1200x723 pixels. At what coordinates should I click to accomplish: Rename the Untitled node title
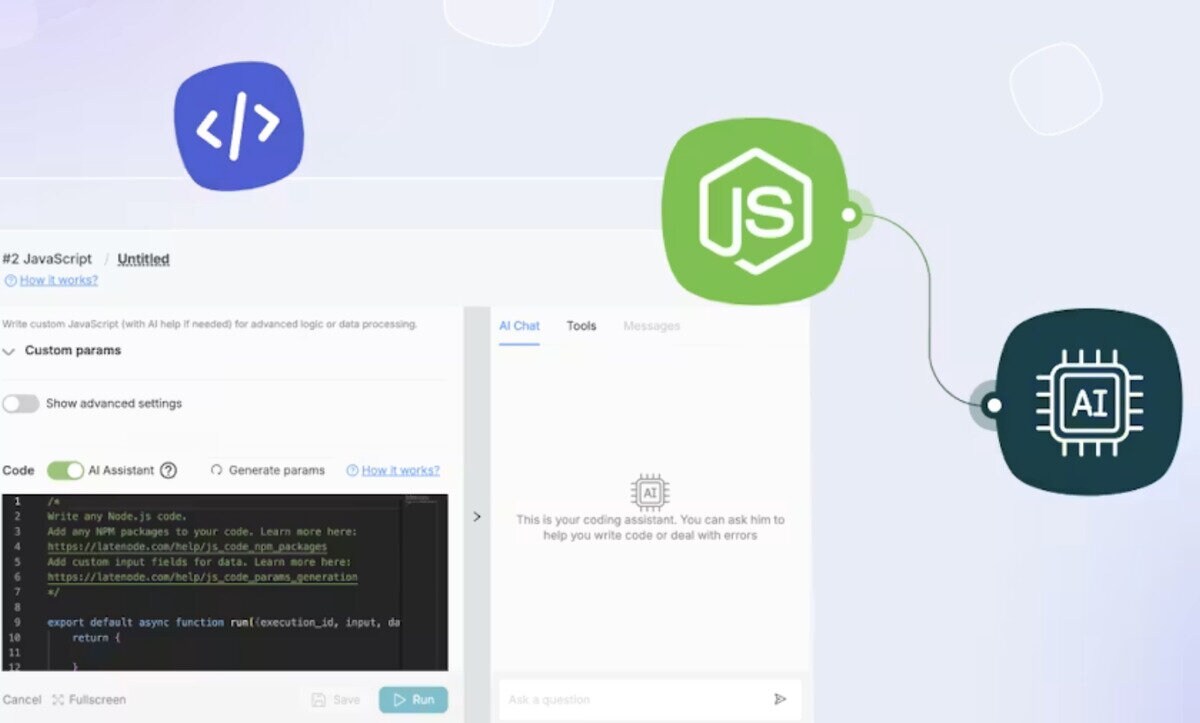[x=144, y=259]
